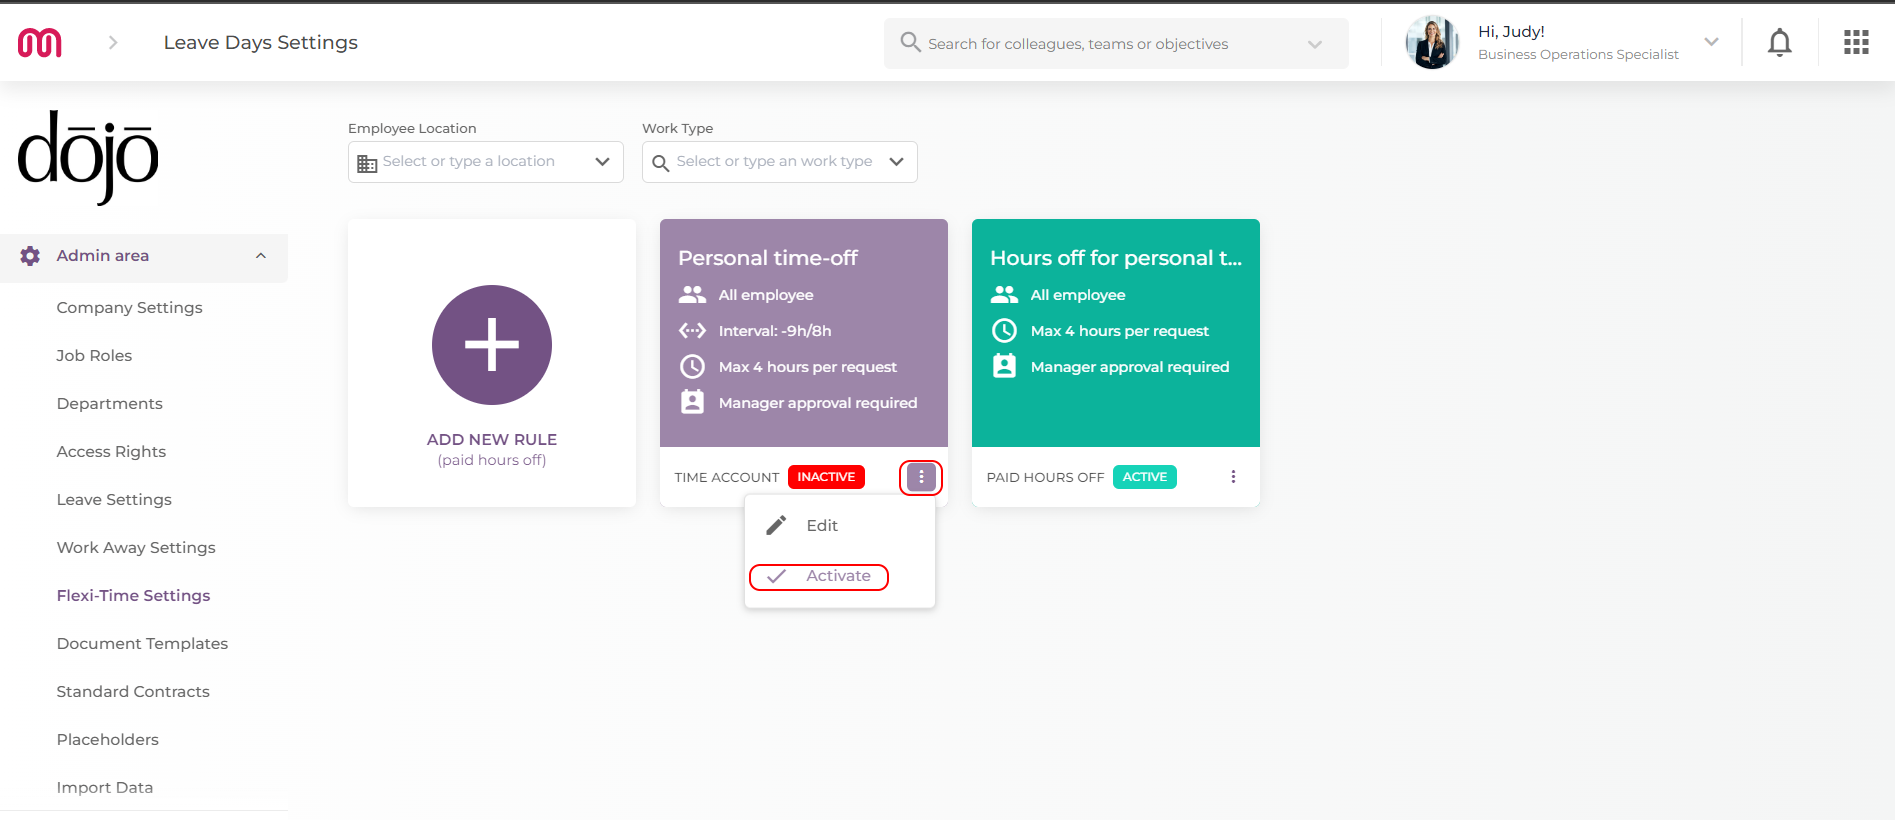Image resolution: width=1895 pixels, height=820 pixels.
Task: Click the building icon in location field
Action: (x=367, y=163)
